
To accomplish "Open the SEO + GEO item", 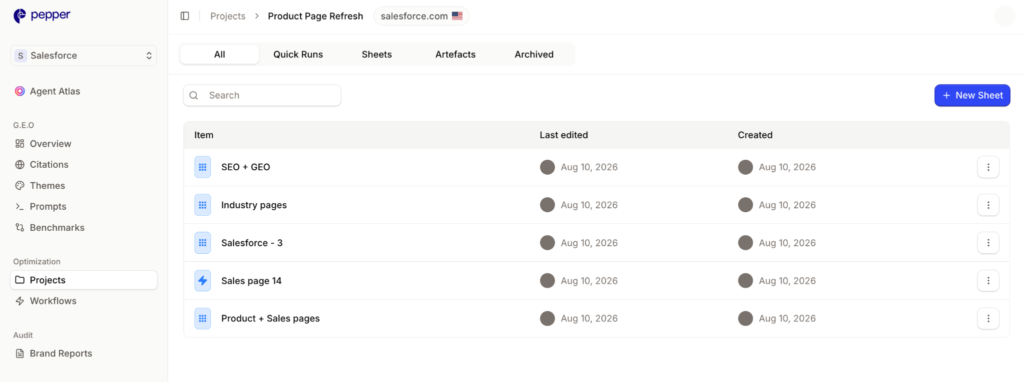I will [x=246, y=167].
